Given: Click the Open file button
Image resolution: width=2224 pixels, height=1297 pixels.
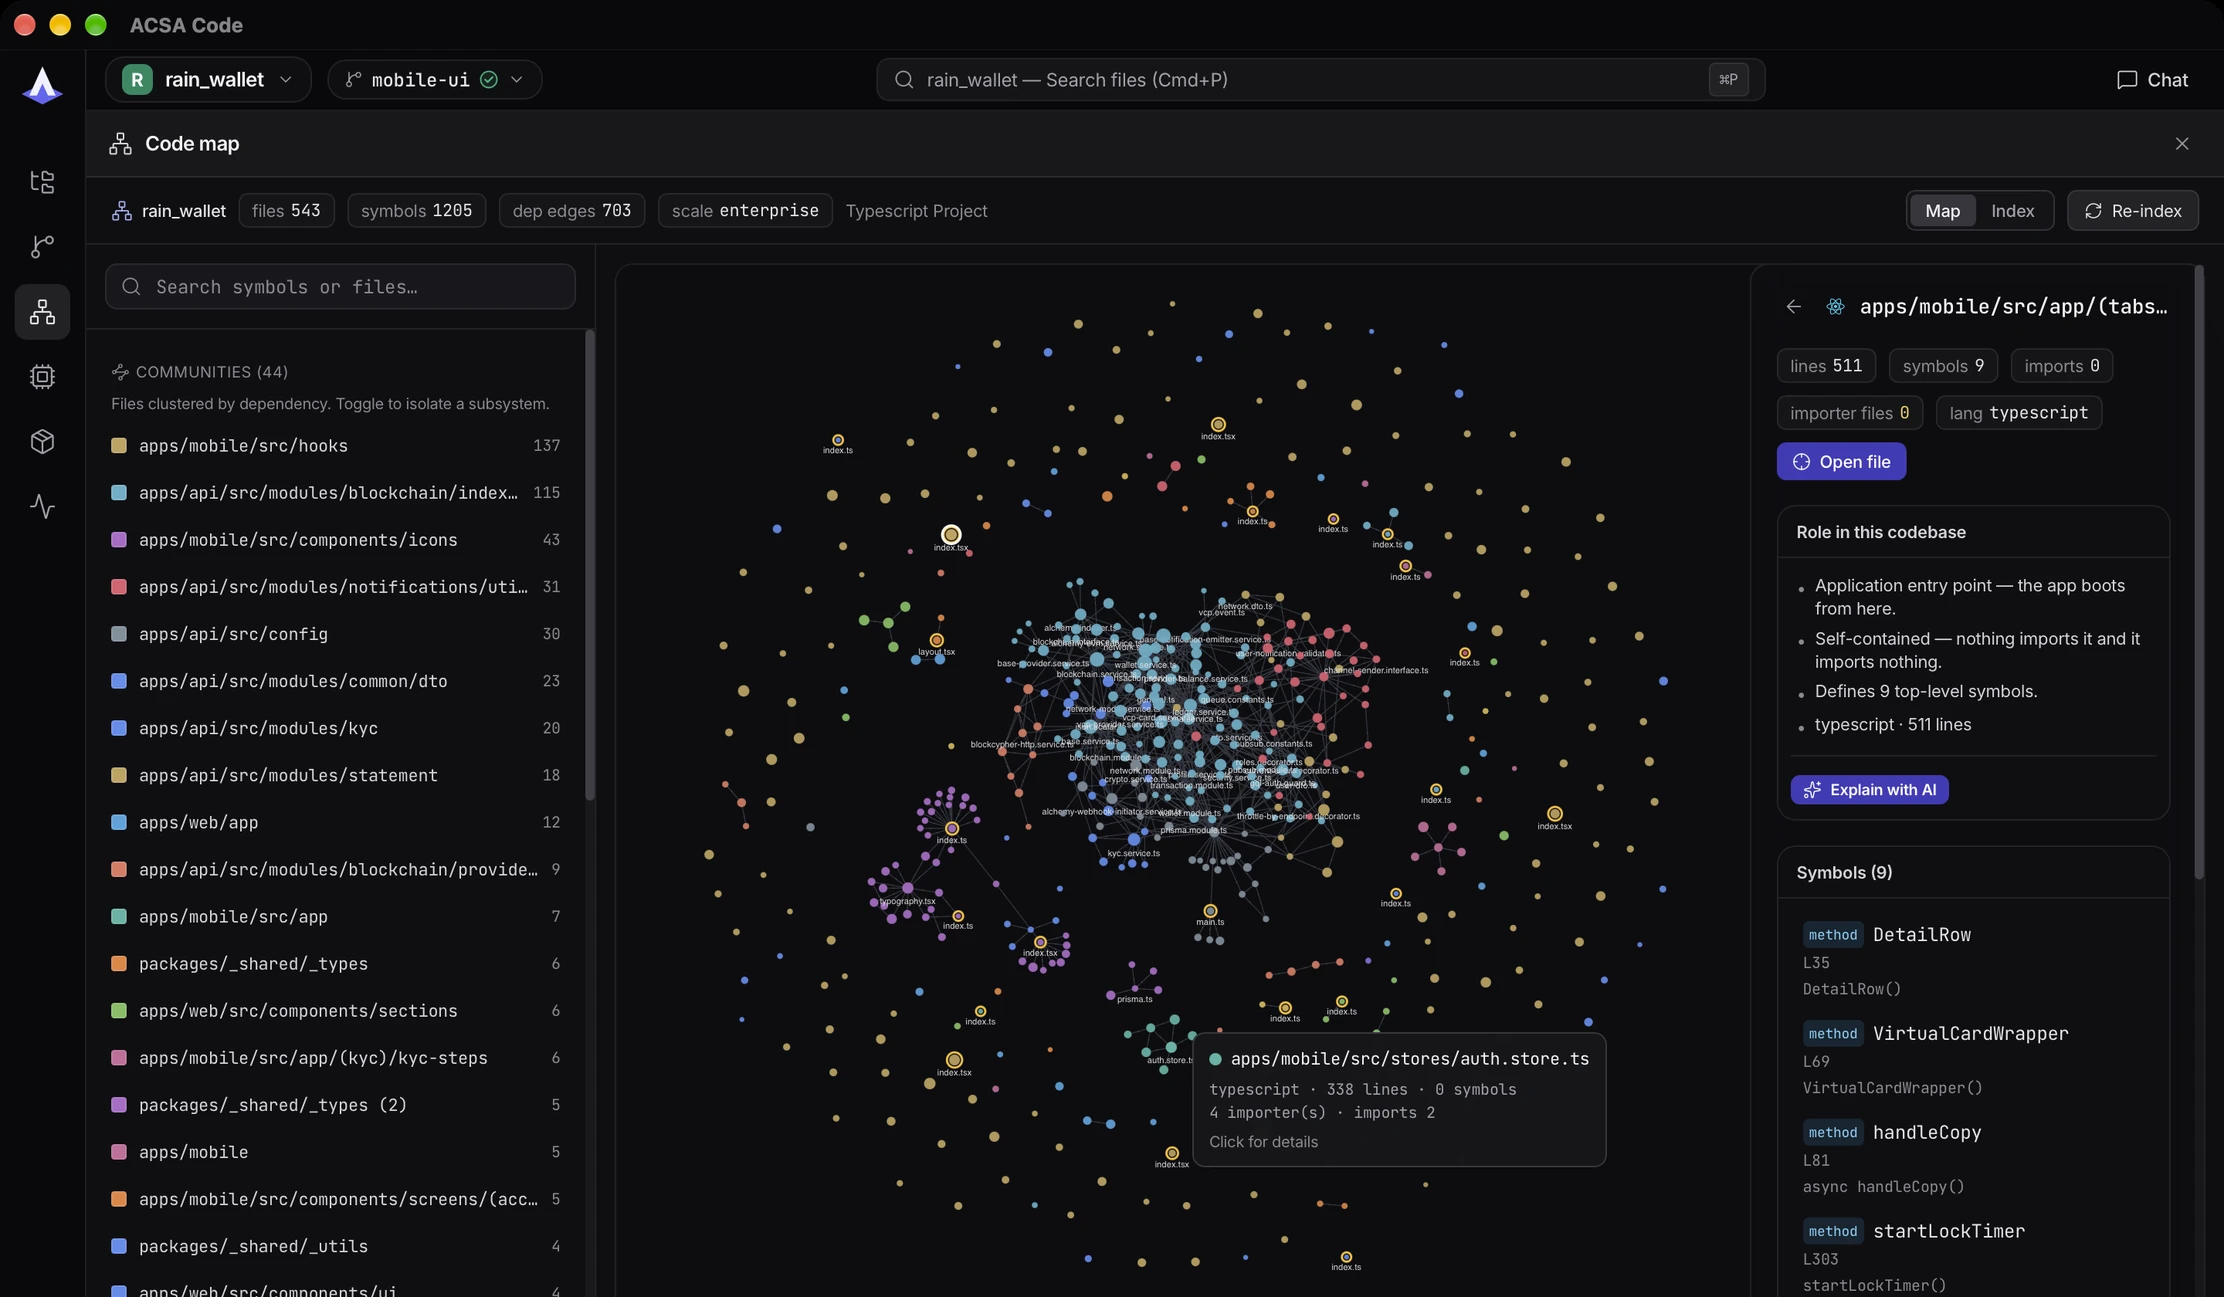Looking at the screenshot, I should (1841, 462).
